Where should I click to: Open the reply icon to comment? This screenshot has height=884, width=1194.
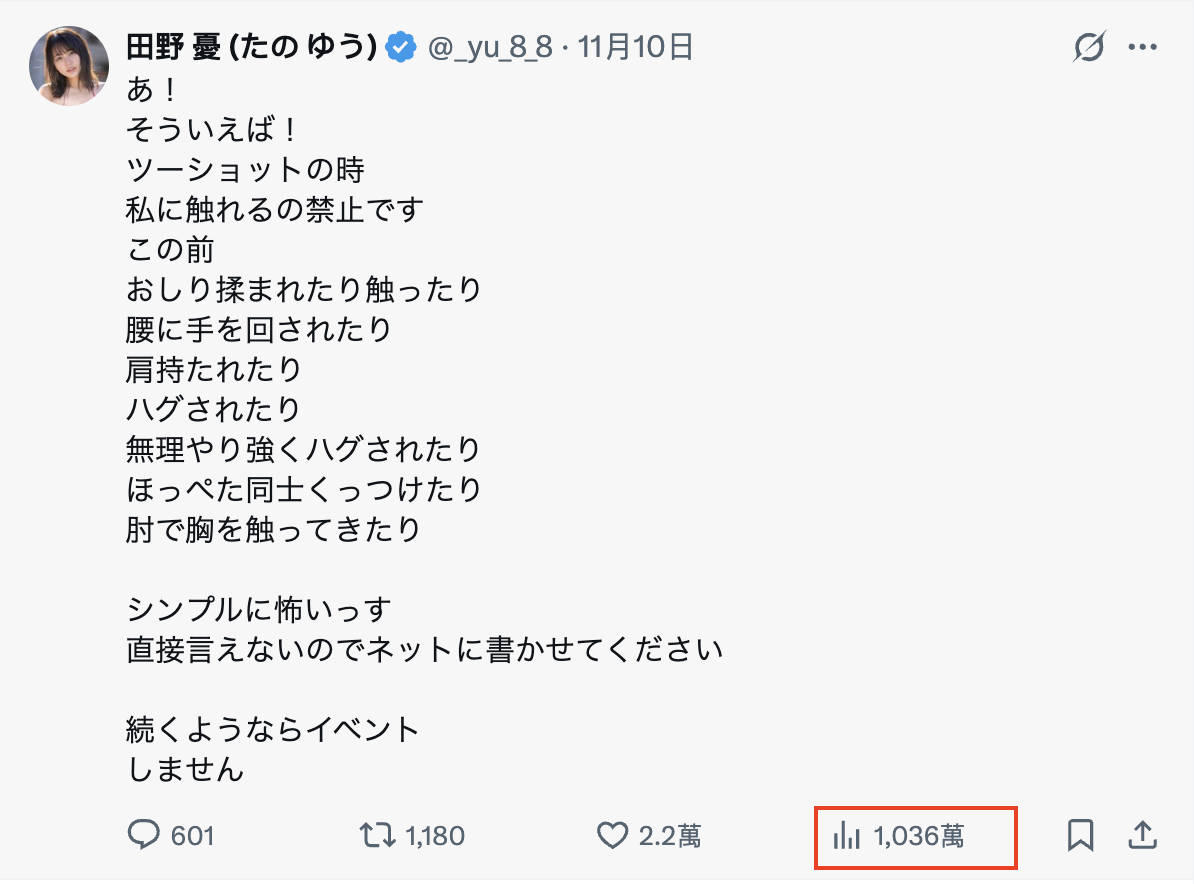point(143,835)
